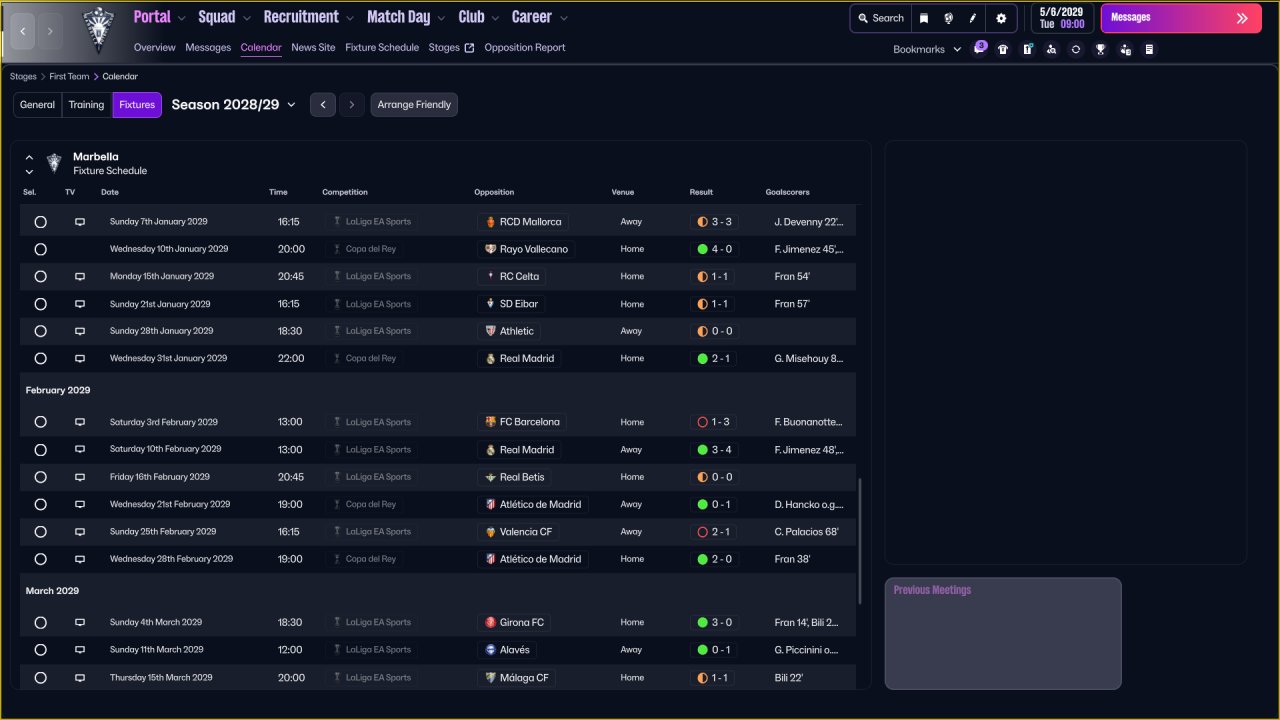Click the shirt icon in the bookmarks bar
The image size is (1280, 720).
pos(1003,49)
